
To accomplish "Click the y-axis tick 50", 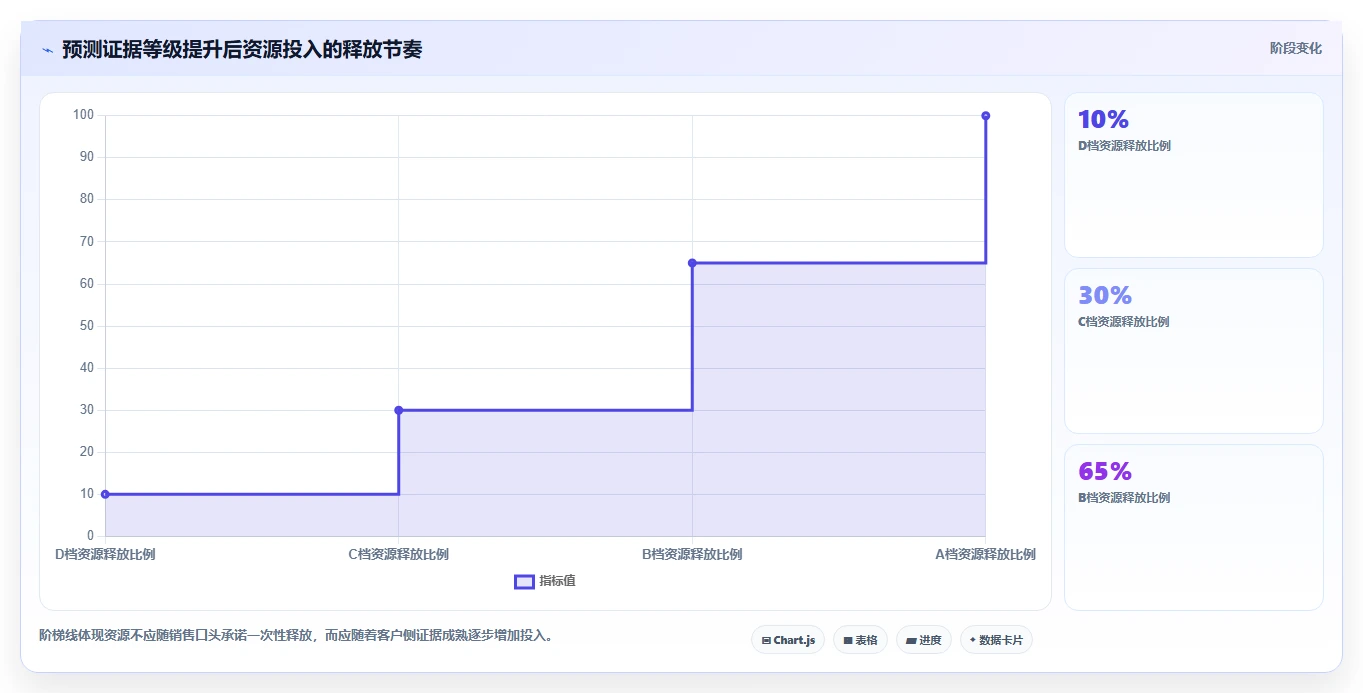I will point(87,326).
